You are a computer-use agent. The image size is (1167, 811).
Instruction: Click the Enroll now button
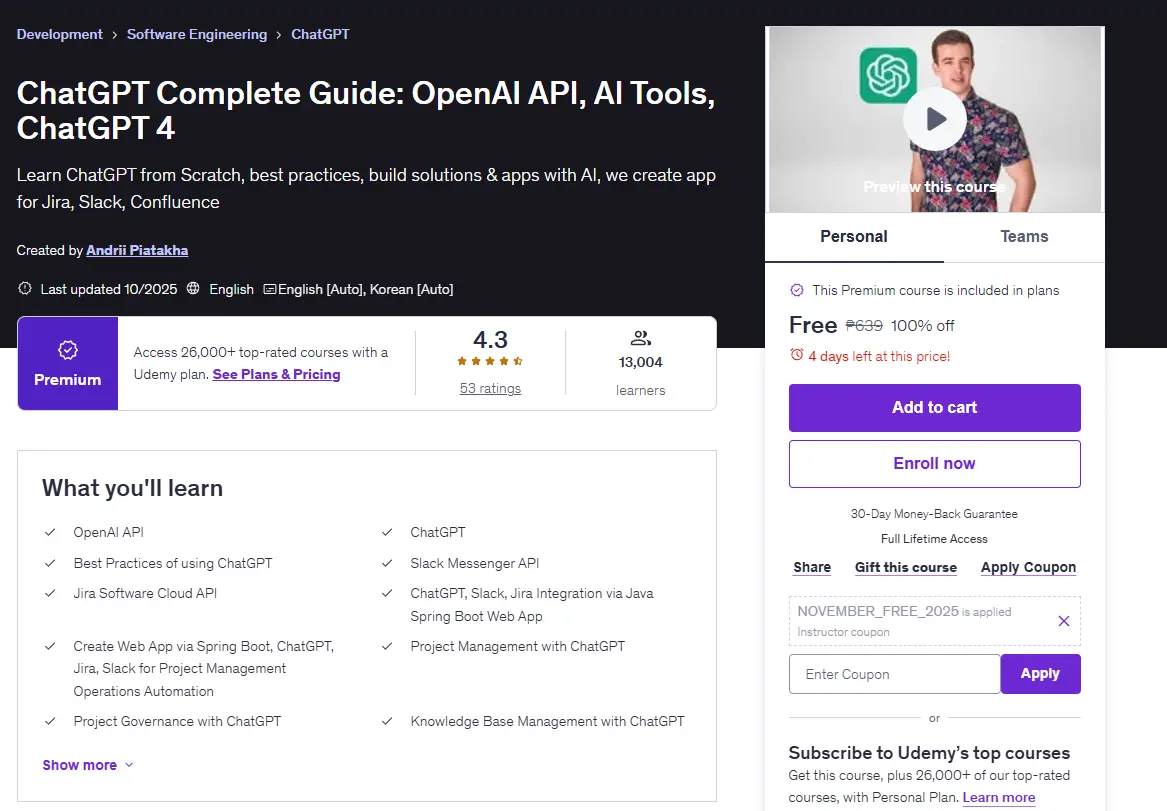935,464
